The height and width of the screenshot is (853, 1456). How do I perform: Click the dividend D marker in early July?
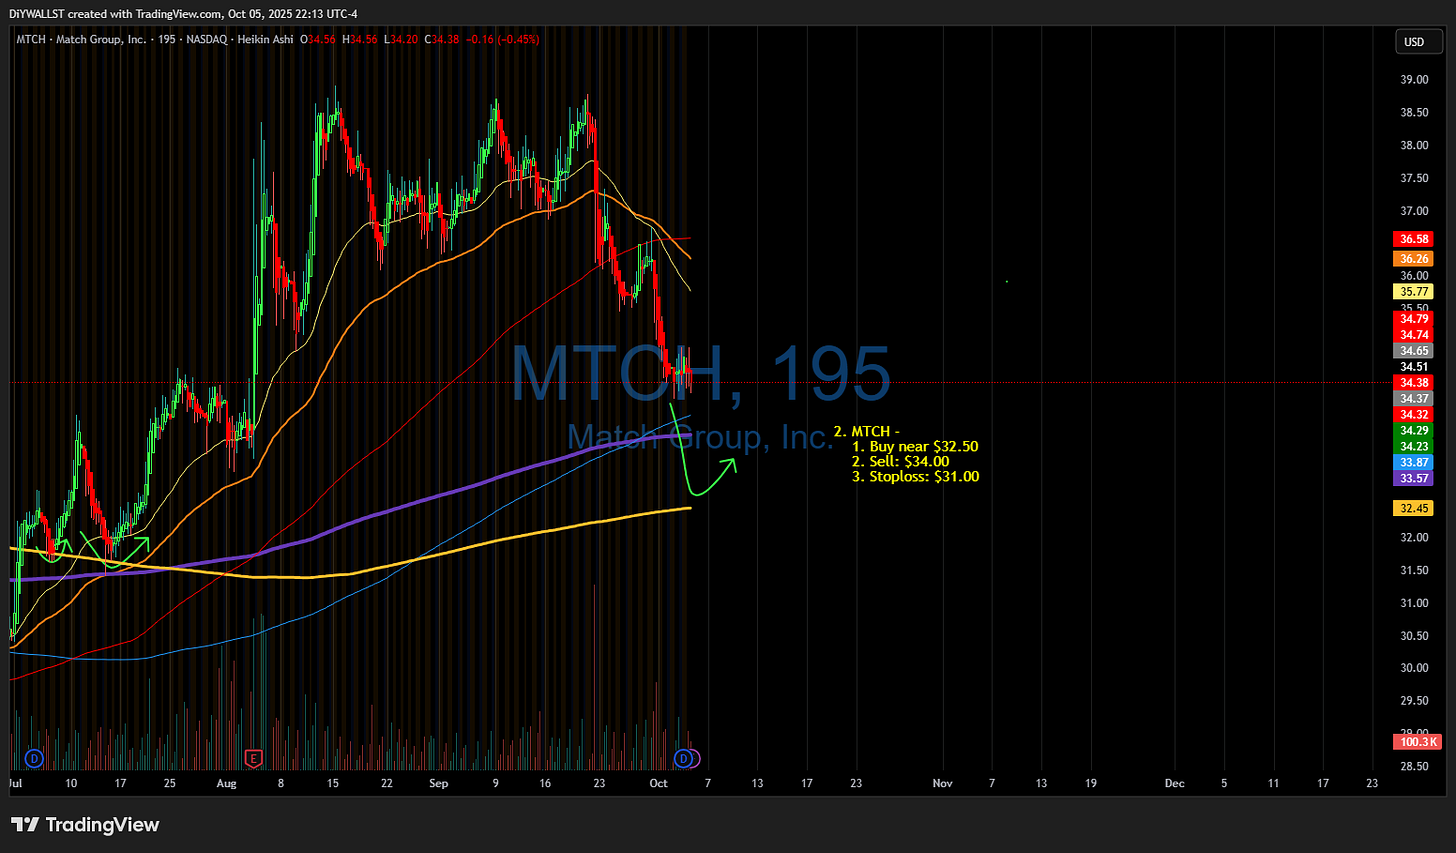33,760
